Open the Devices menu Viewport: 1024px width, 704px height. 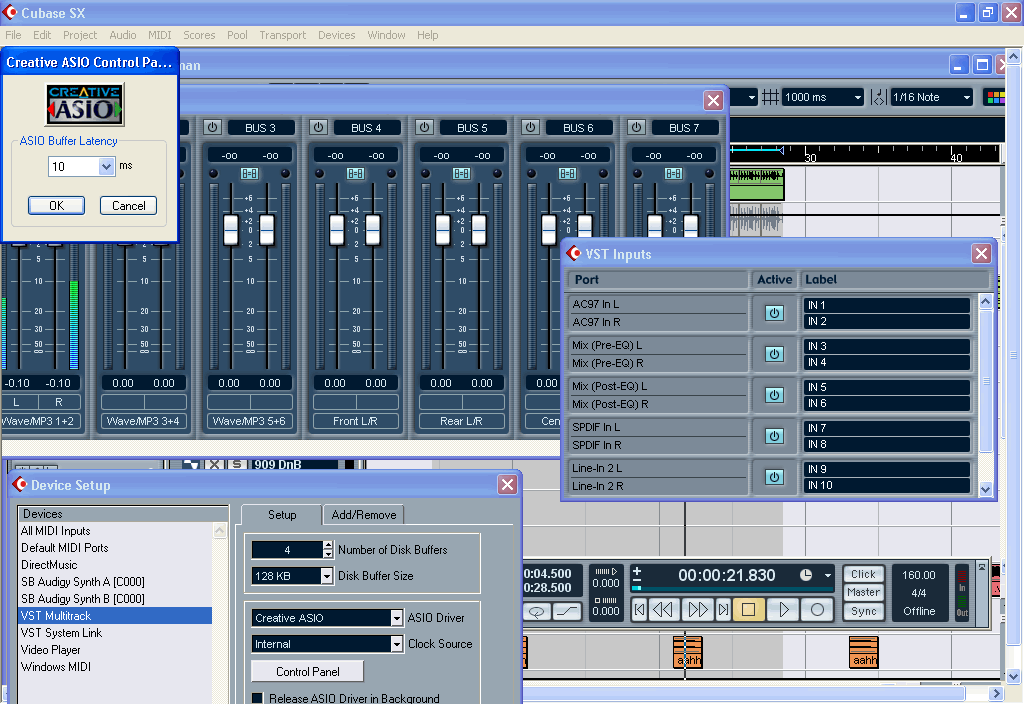(x=336, y=35)
